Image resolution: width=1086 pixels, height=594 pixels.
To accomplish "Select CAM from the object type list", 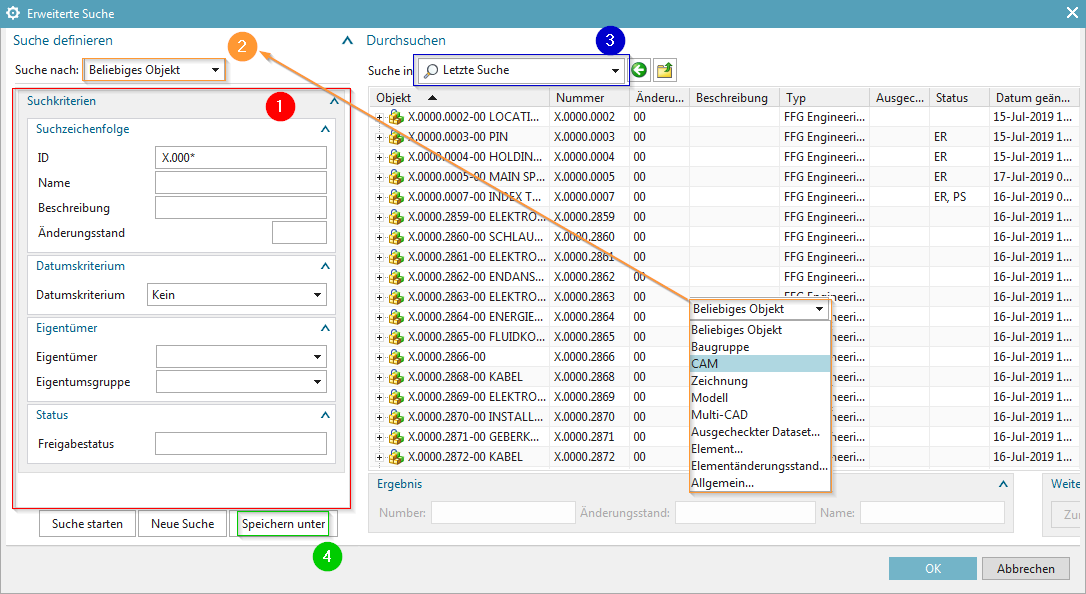I will pyautogui.click(x=705, y=364).
